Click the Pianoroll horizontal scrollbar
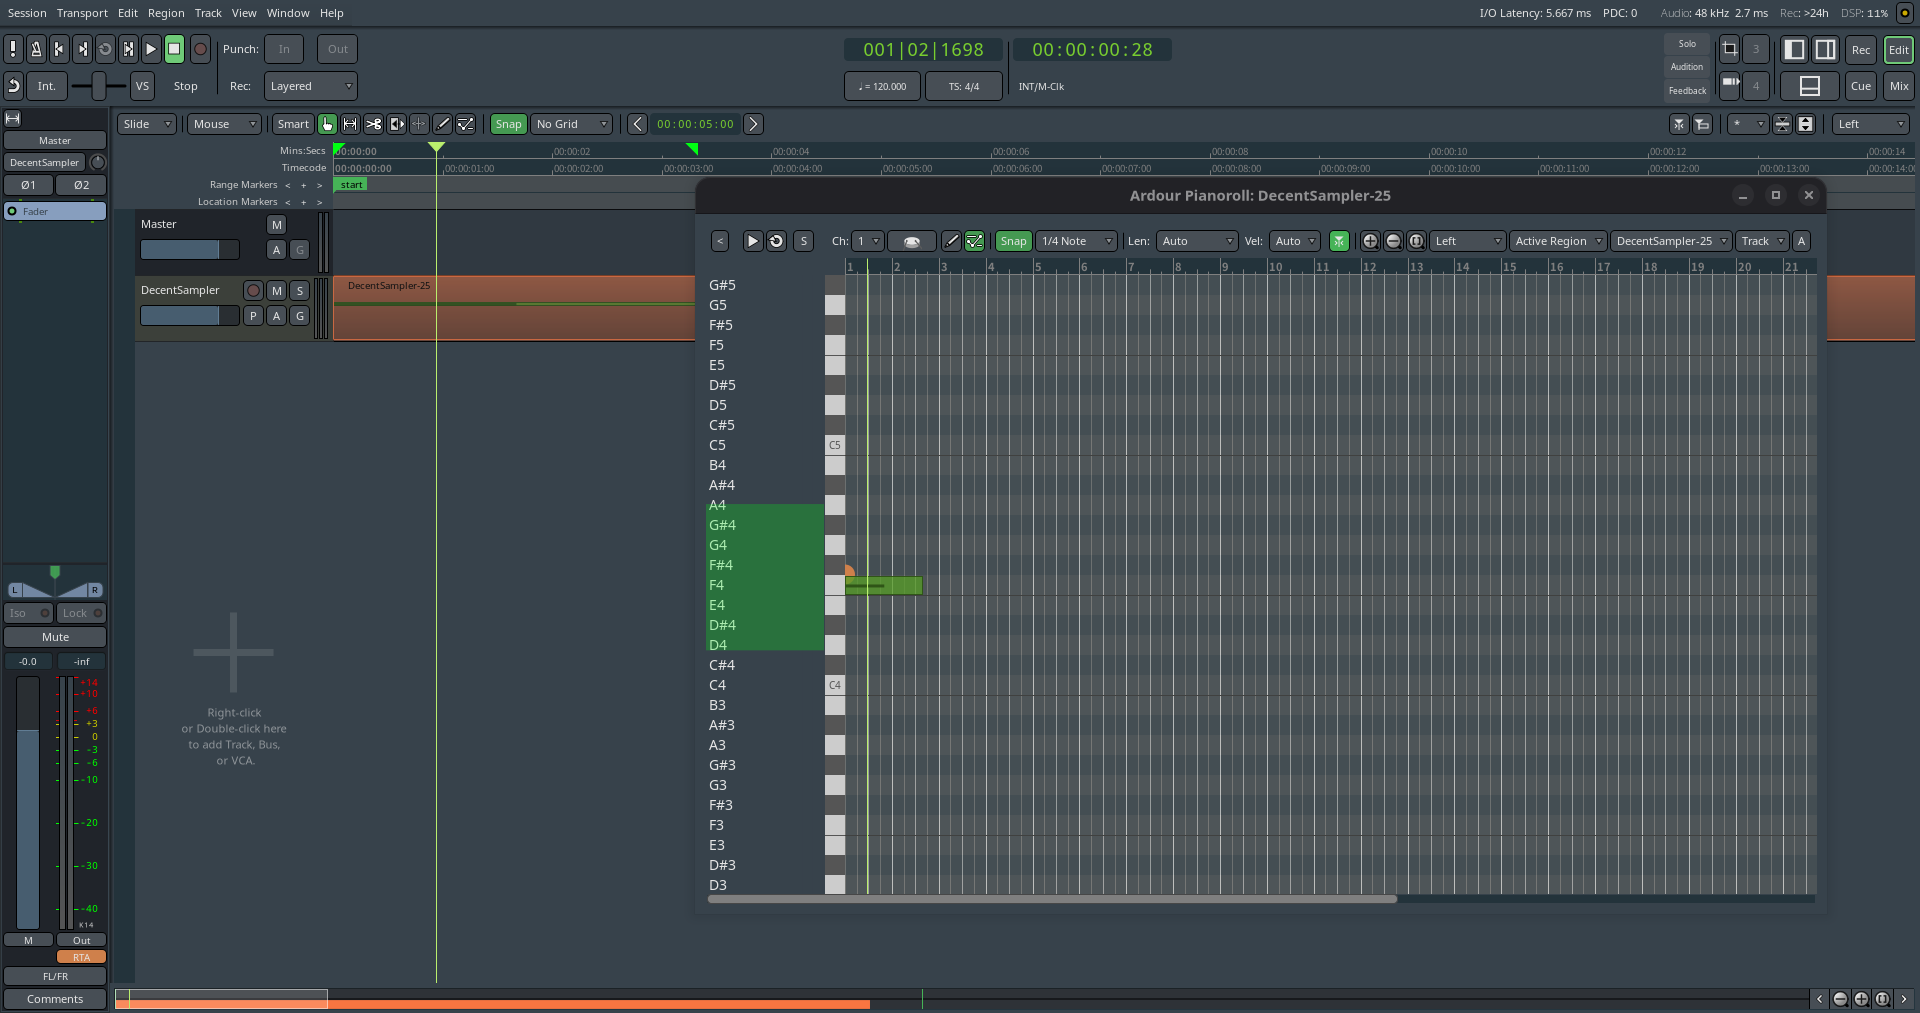This screenshot has width=1920, height=1013. (x=1052, y=899)
